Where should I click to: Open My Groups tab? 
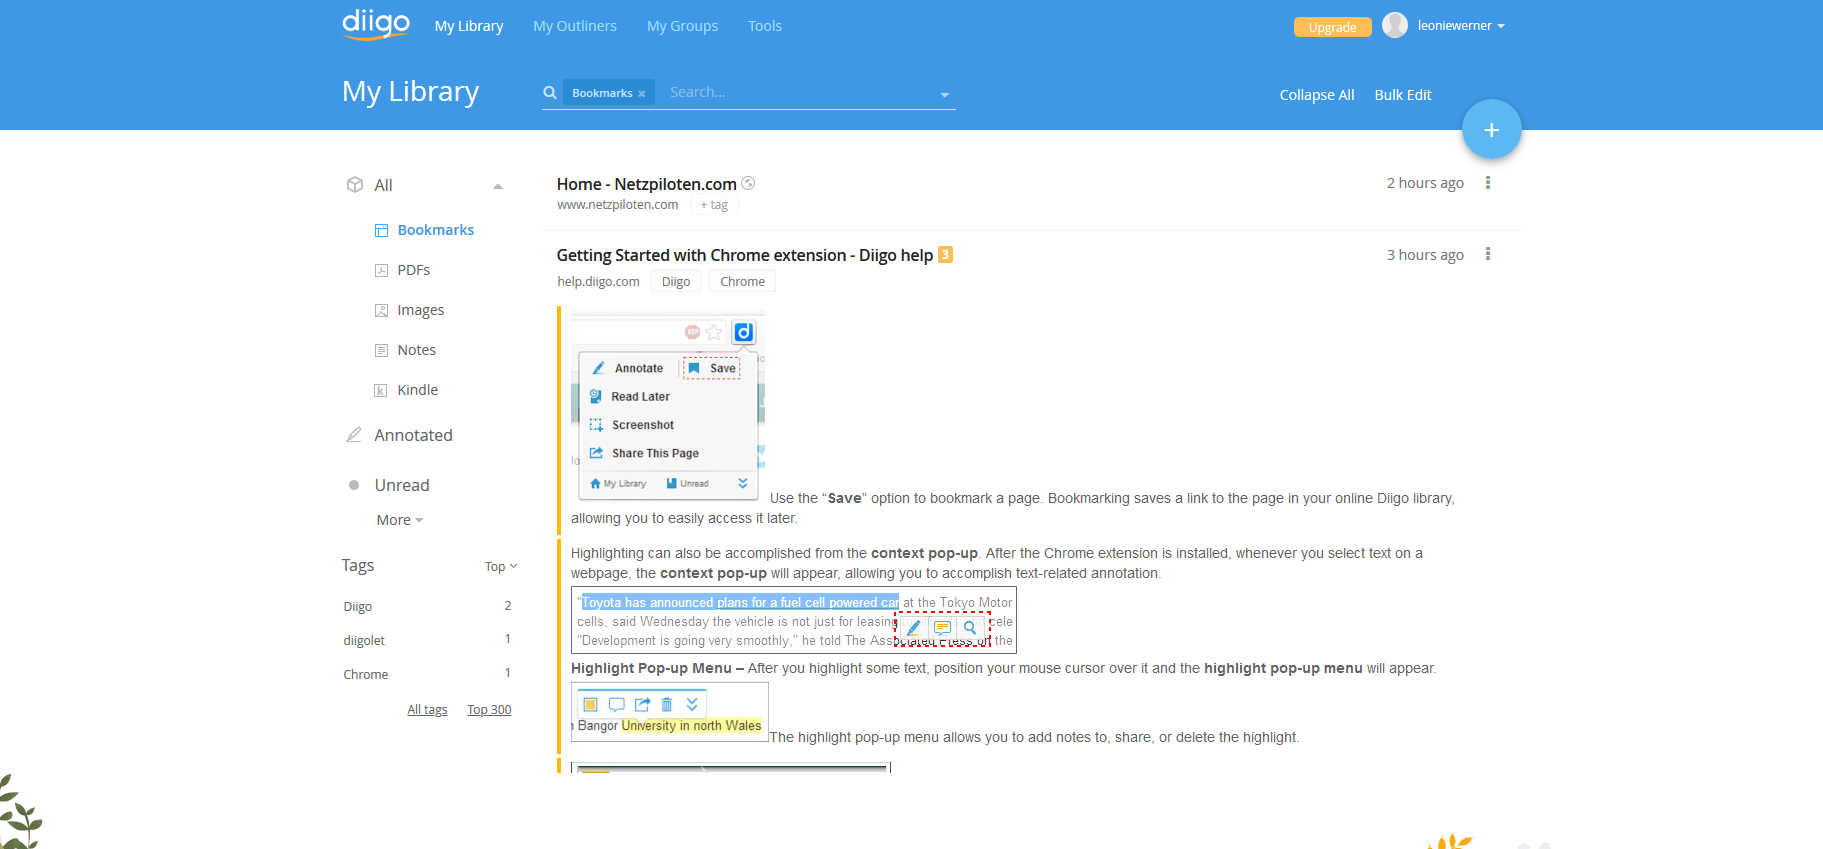click(x=682, y=26)
